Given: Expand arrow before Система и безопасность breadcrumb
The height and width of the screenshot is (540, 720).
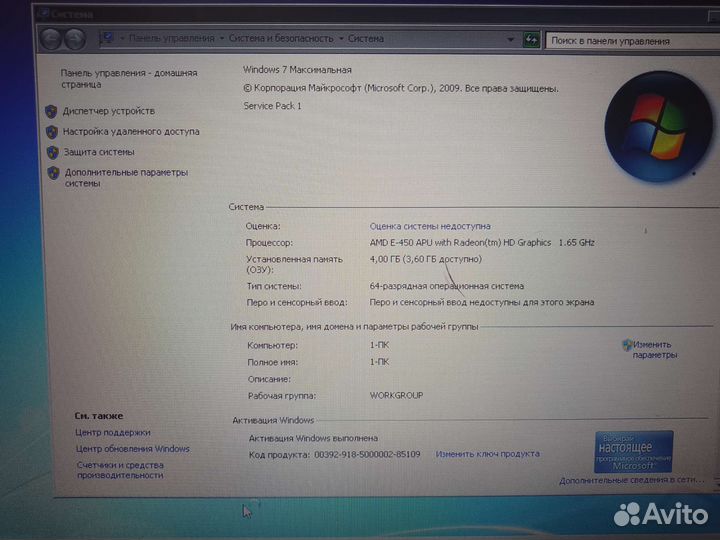Looking at the screenshot, I should point(222,38).
